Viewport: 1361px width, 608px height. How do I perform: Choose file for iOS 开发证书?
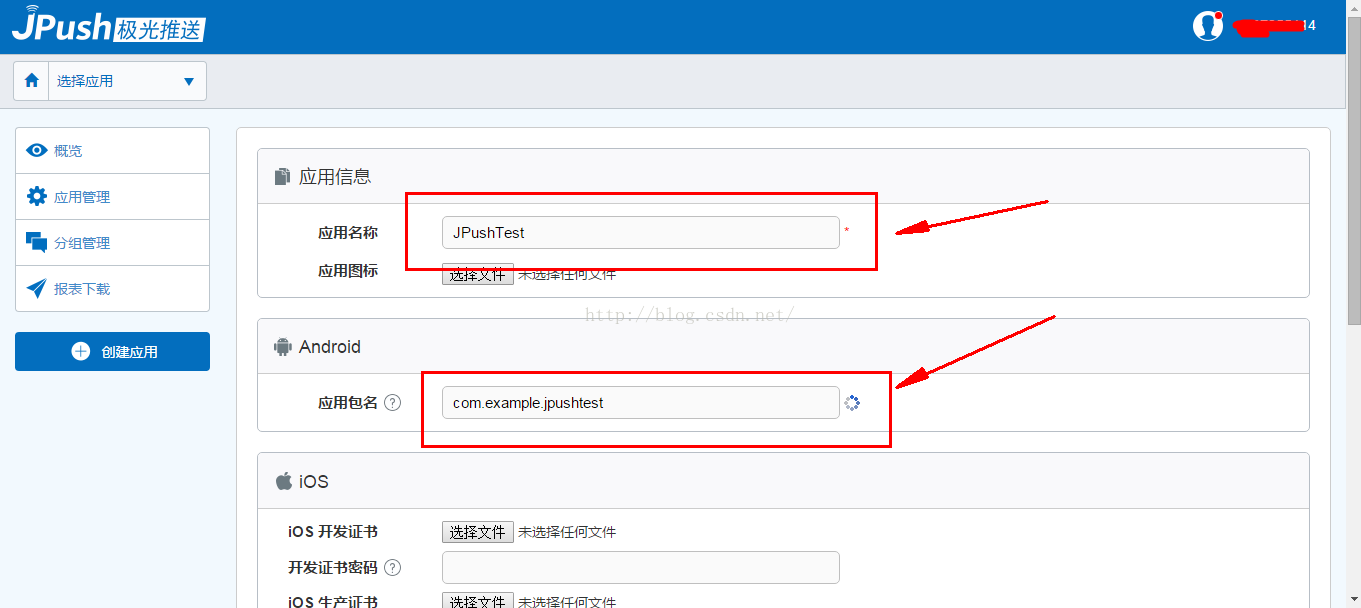pos(478,532)
